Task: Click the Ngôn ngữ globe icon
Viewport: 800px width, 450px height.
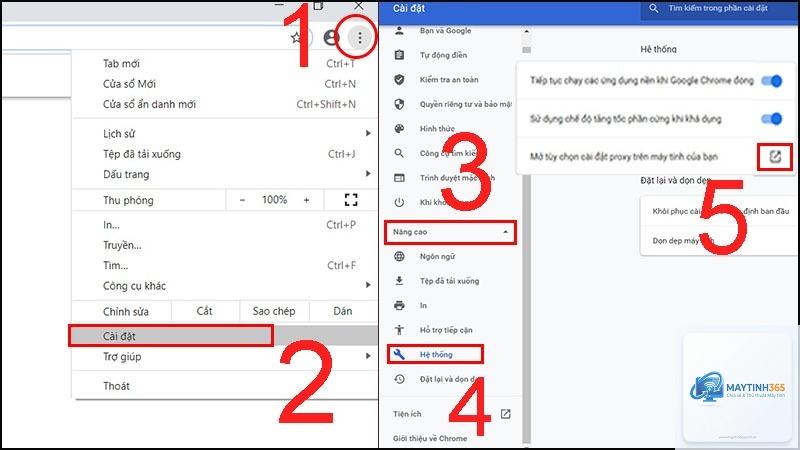Action: click(399, 256)
